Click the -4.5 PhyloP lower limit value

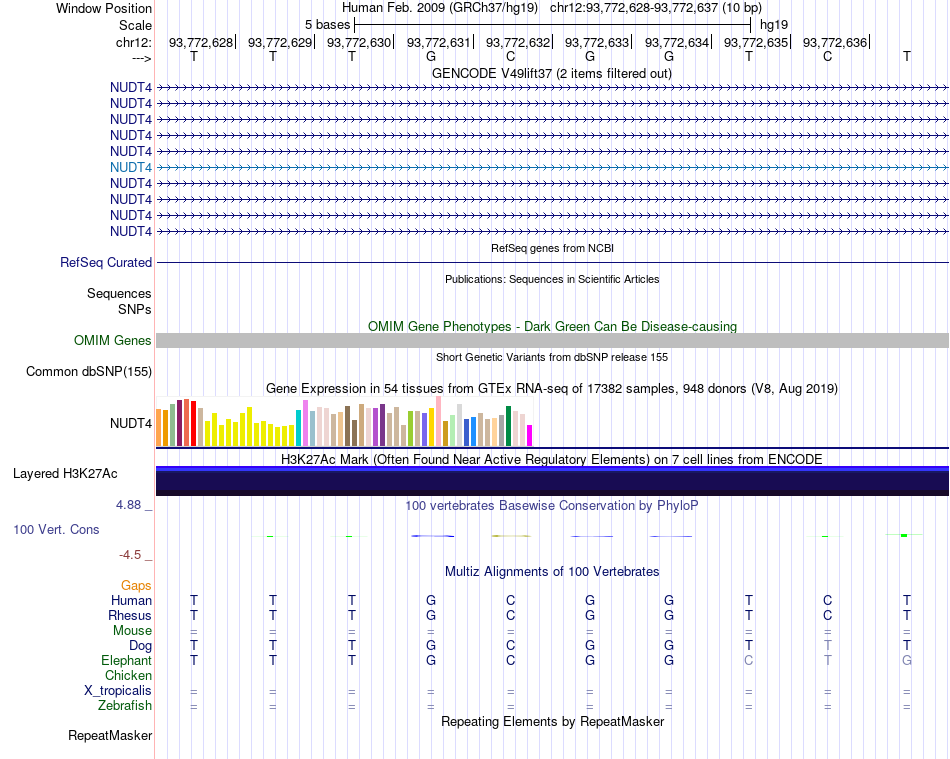[x=130, y=555]
